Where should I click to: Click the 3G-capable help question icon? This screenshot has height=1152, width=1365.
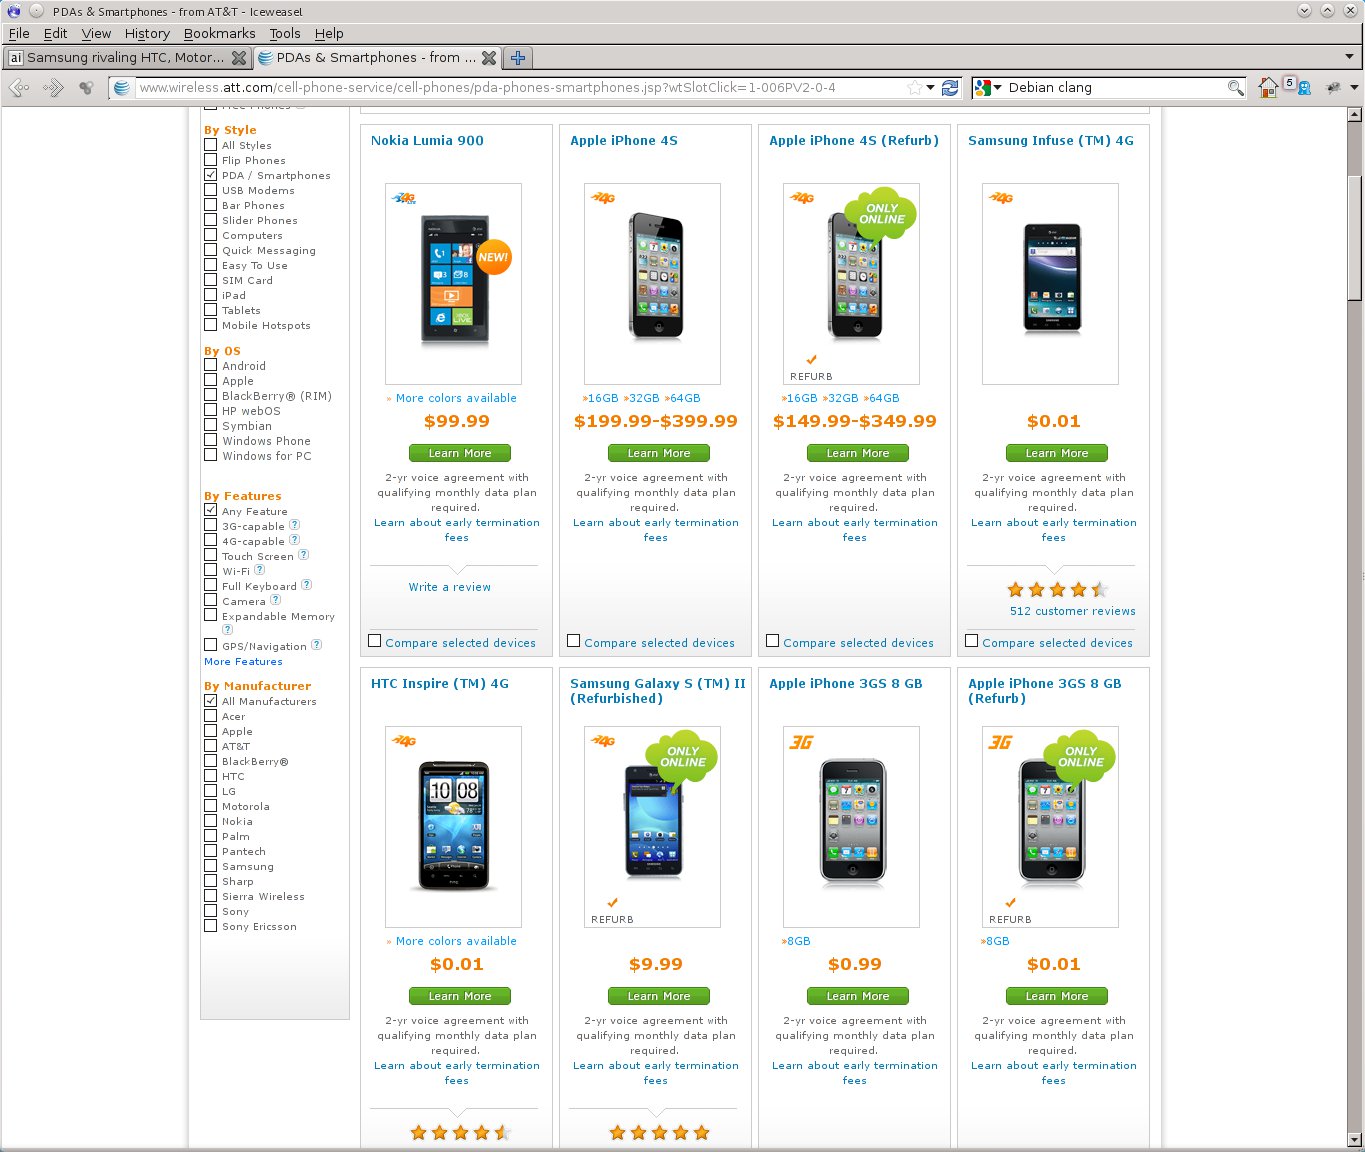pos(295,525)
